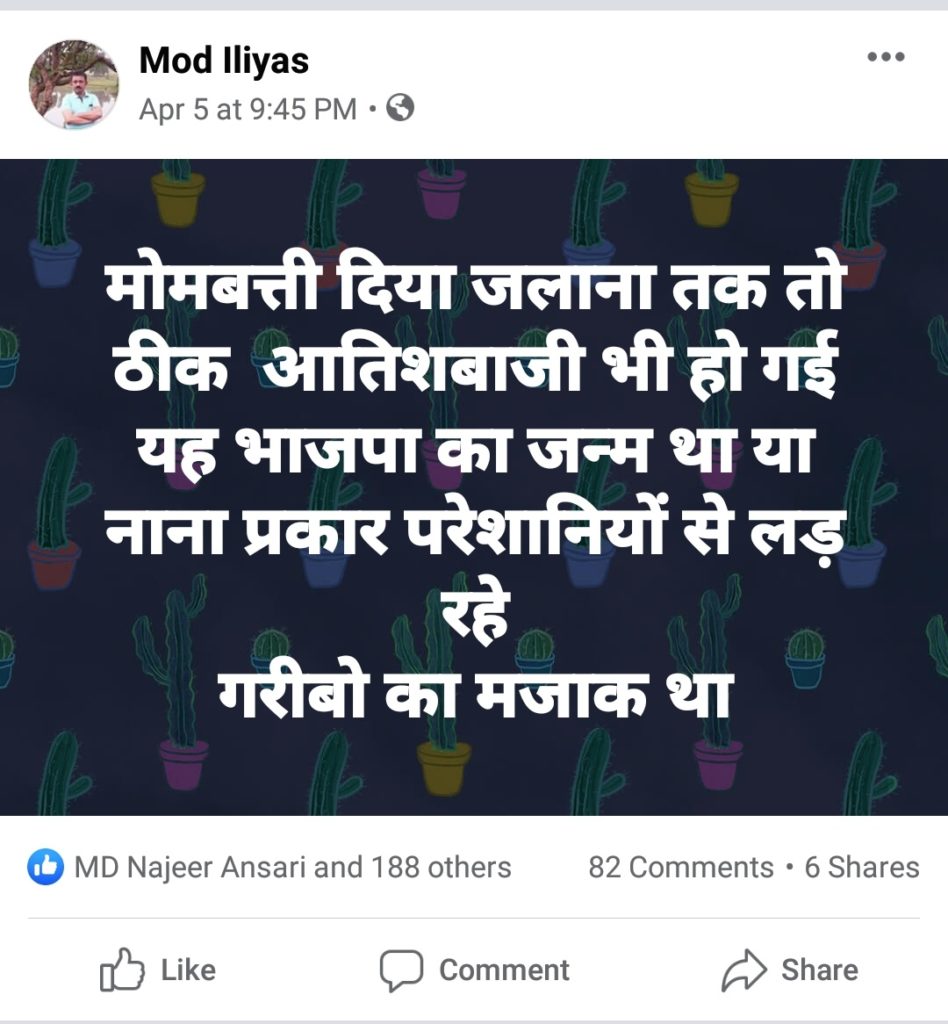The image size is (948, 1024).
Task: Click the public globe privacy icon
Action: point(400,108)
